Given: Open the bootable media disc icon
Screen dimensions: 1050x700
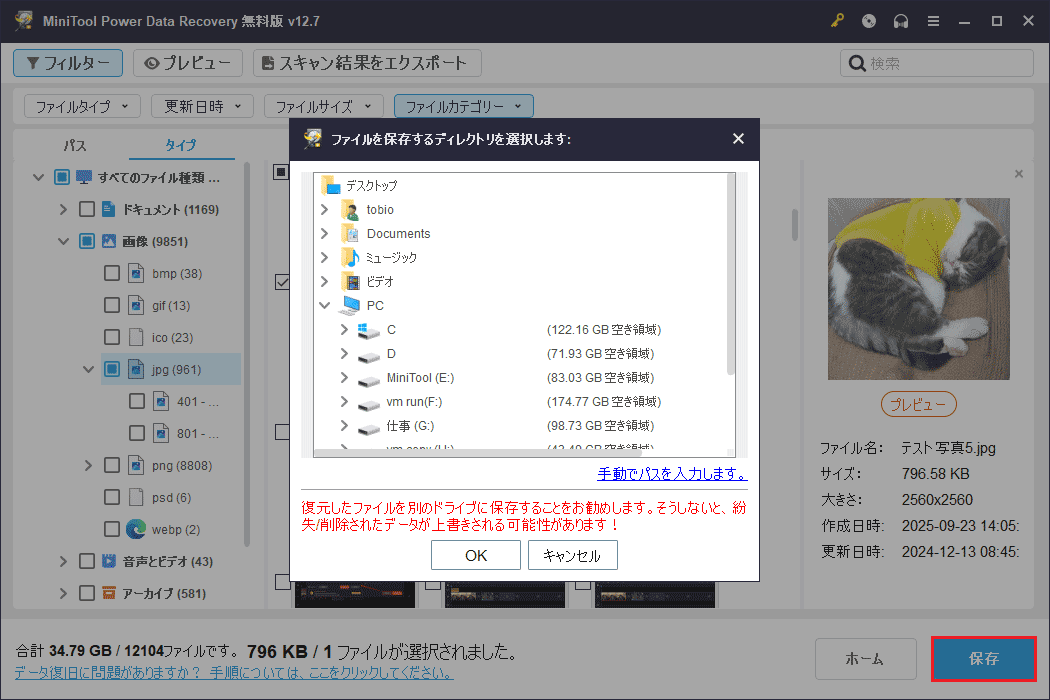Looking at the screenshot, I should 868,20.
